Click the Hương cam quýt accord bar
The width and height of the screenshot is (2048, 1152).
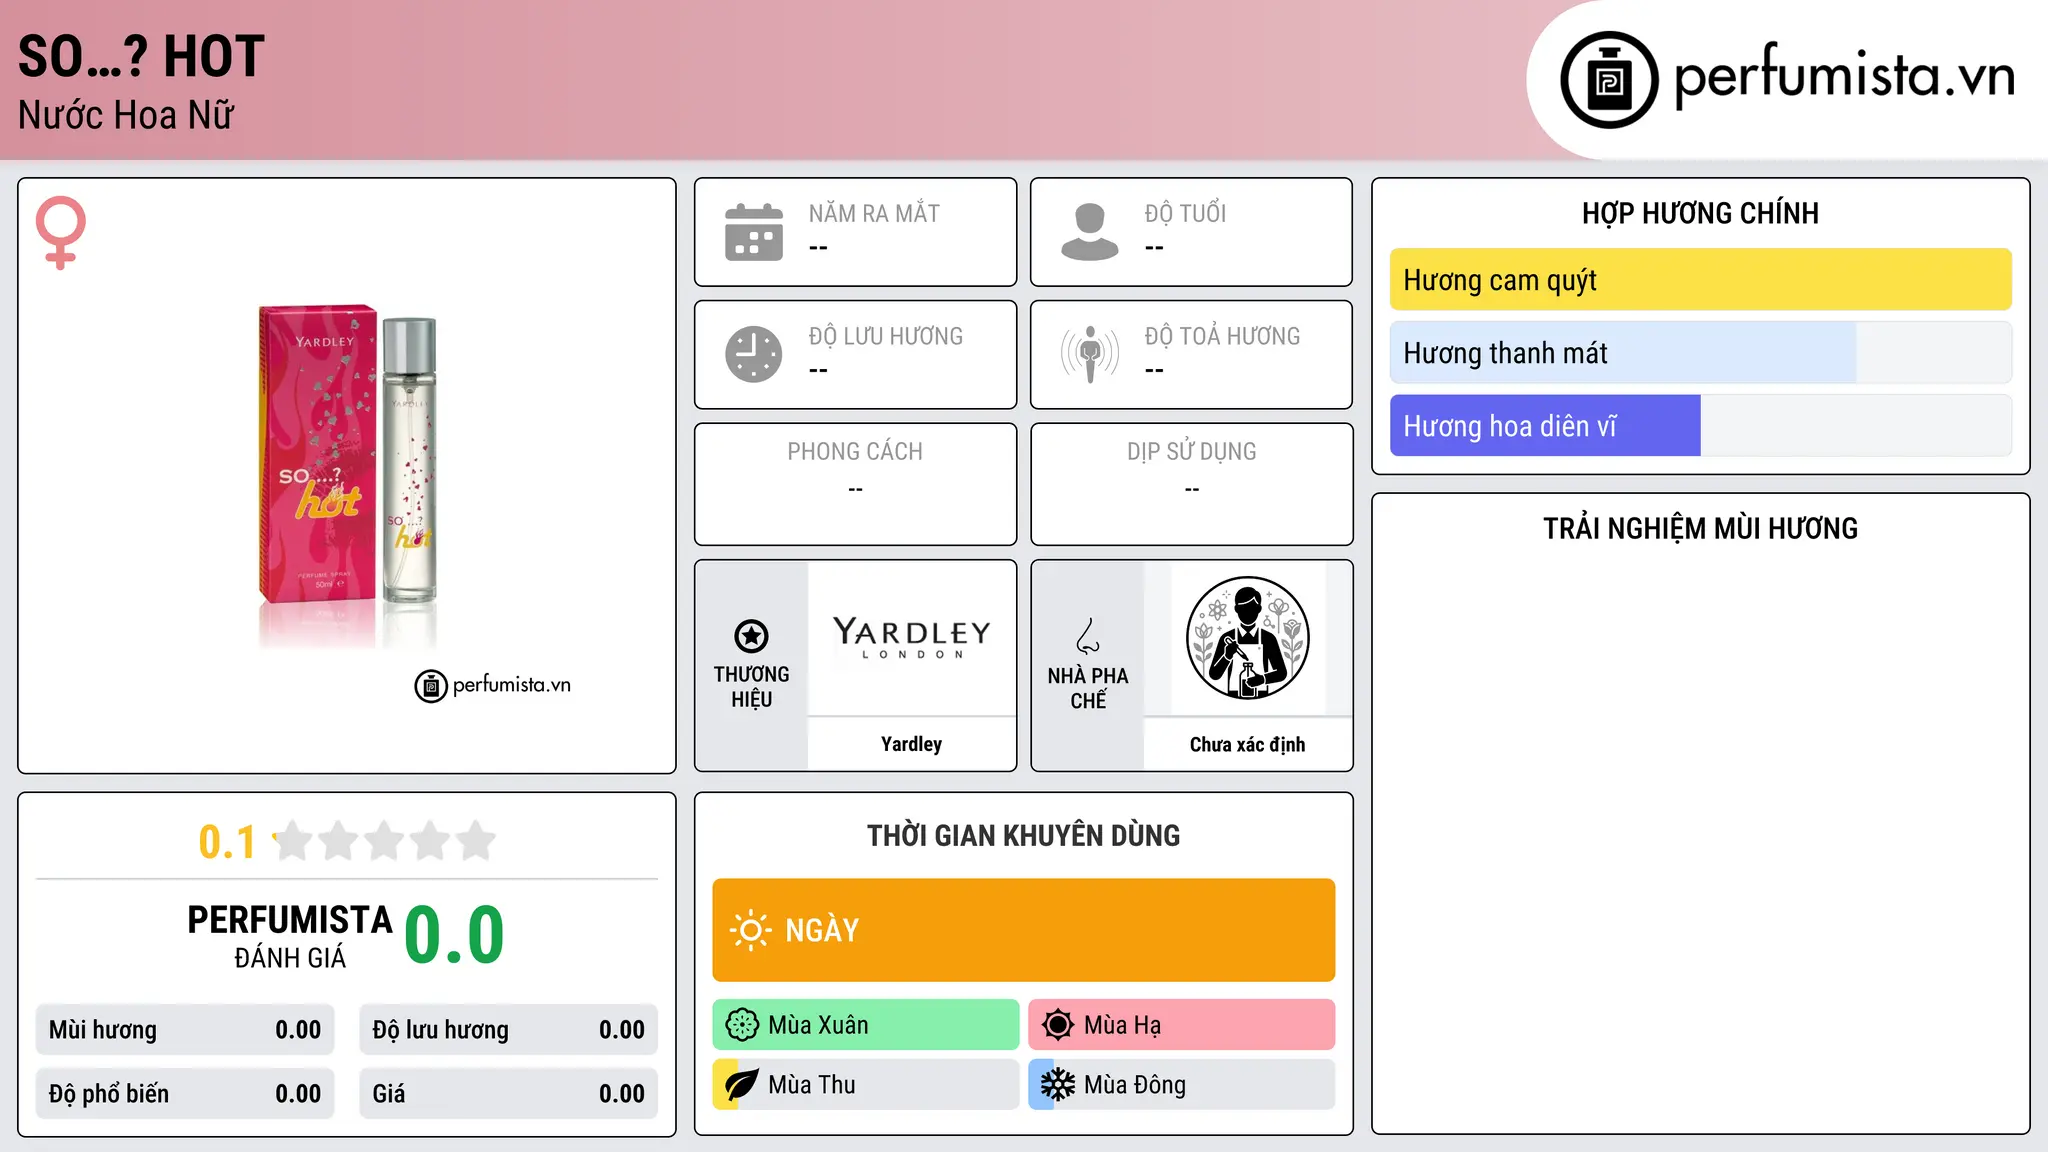click(1701, 280)
